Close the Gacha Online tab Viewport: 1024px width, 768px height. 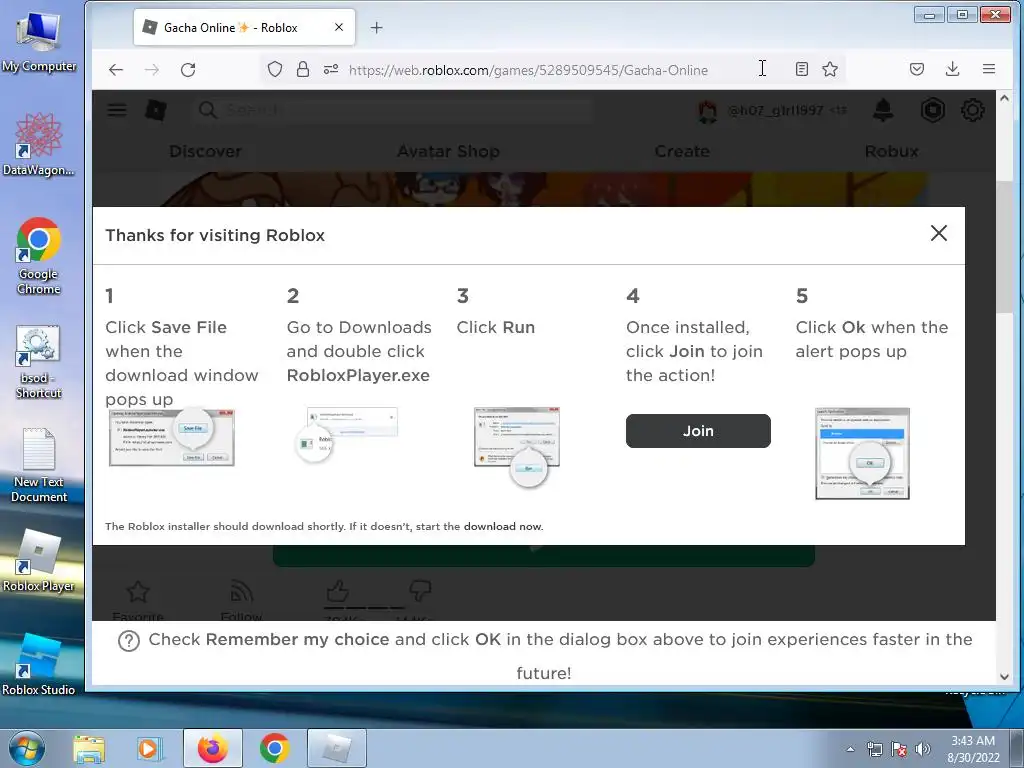coord(339,27)
